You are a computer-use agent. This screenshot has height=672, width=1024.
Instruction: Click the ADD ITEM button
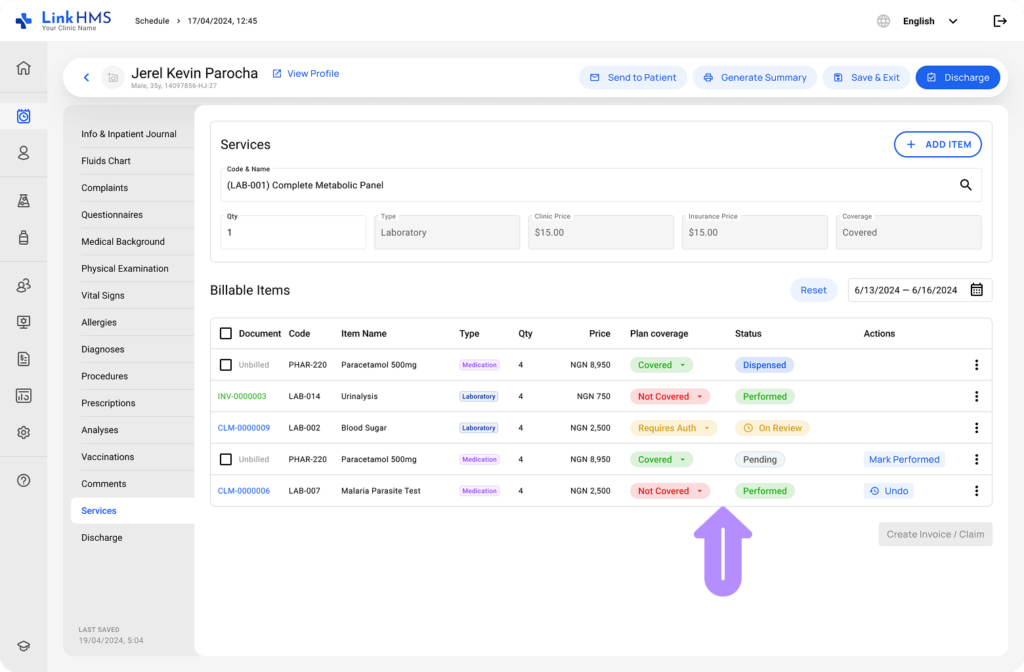pyautogui.click(x=937, y=144)
